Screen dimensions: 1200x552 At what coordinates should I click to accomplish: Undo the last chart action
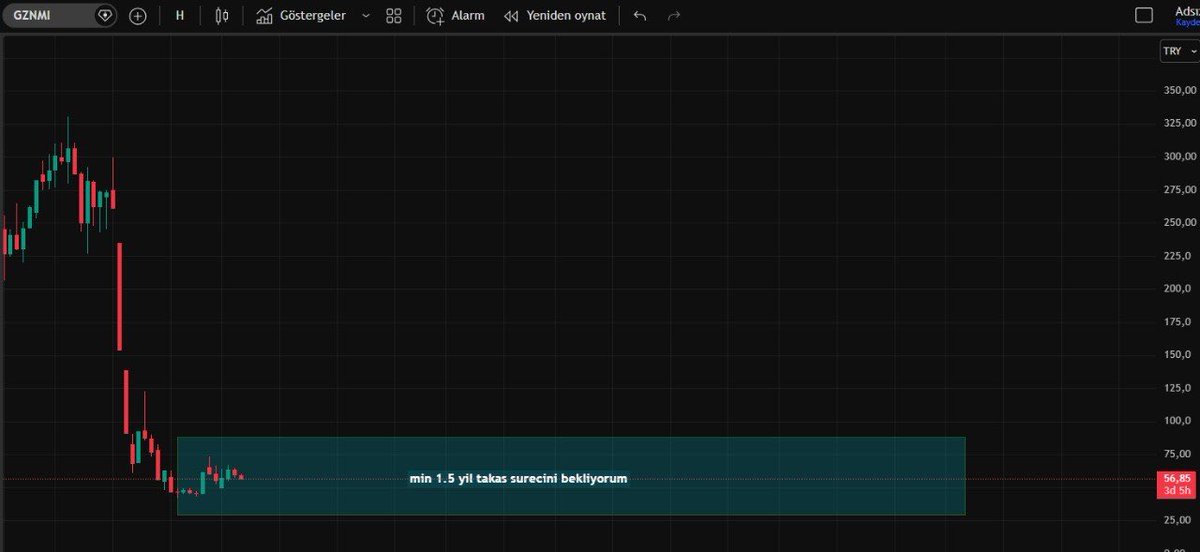tap(640, 16)
